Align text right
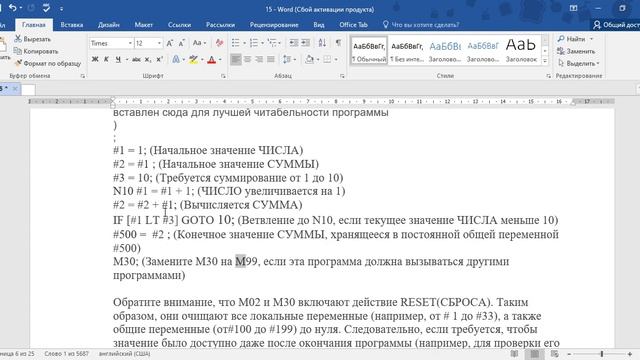The width and height of the screenshot is (640, 360). (259, 60)
